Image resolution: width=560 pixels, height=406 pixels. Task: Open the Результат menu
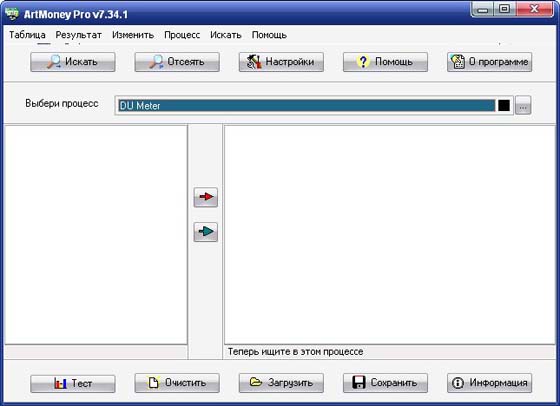coord(79,35)
